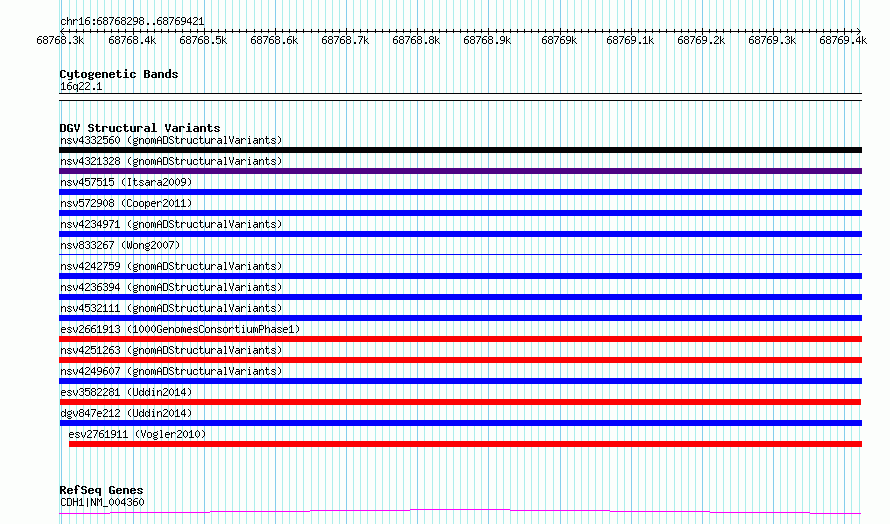890x524 pixels.
Task: Click the 68769k ruler tick label
Action: pos(559,40)
